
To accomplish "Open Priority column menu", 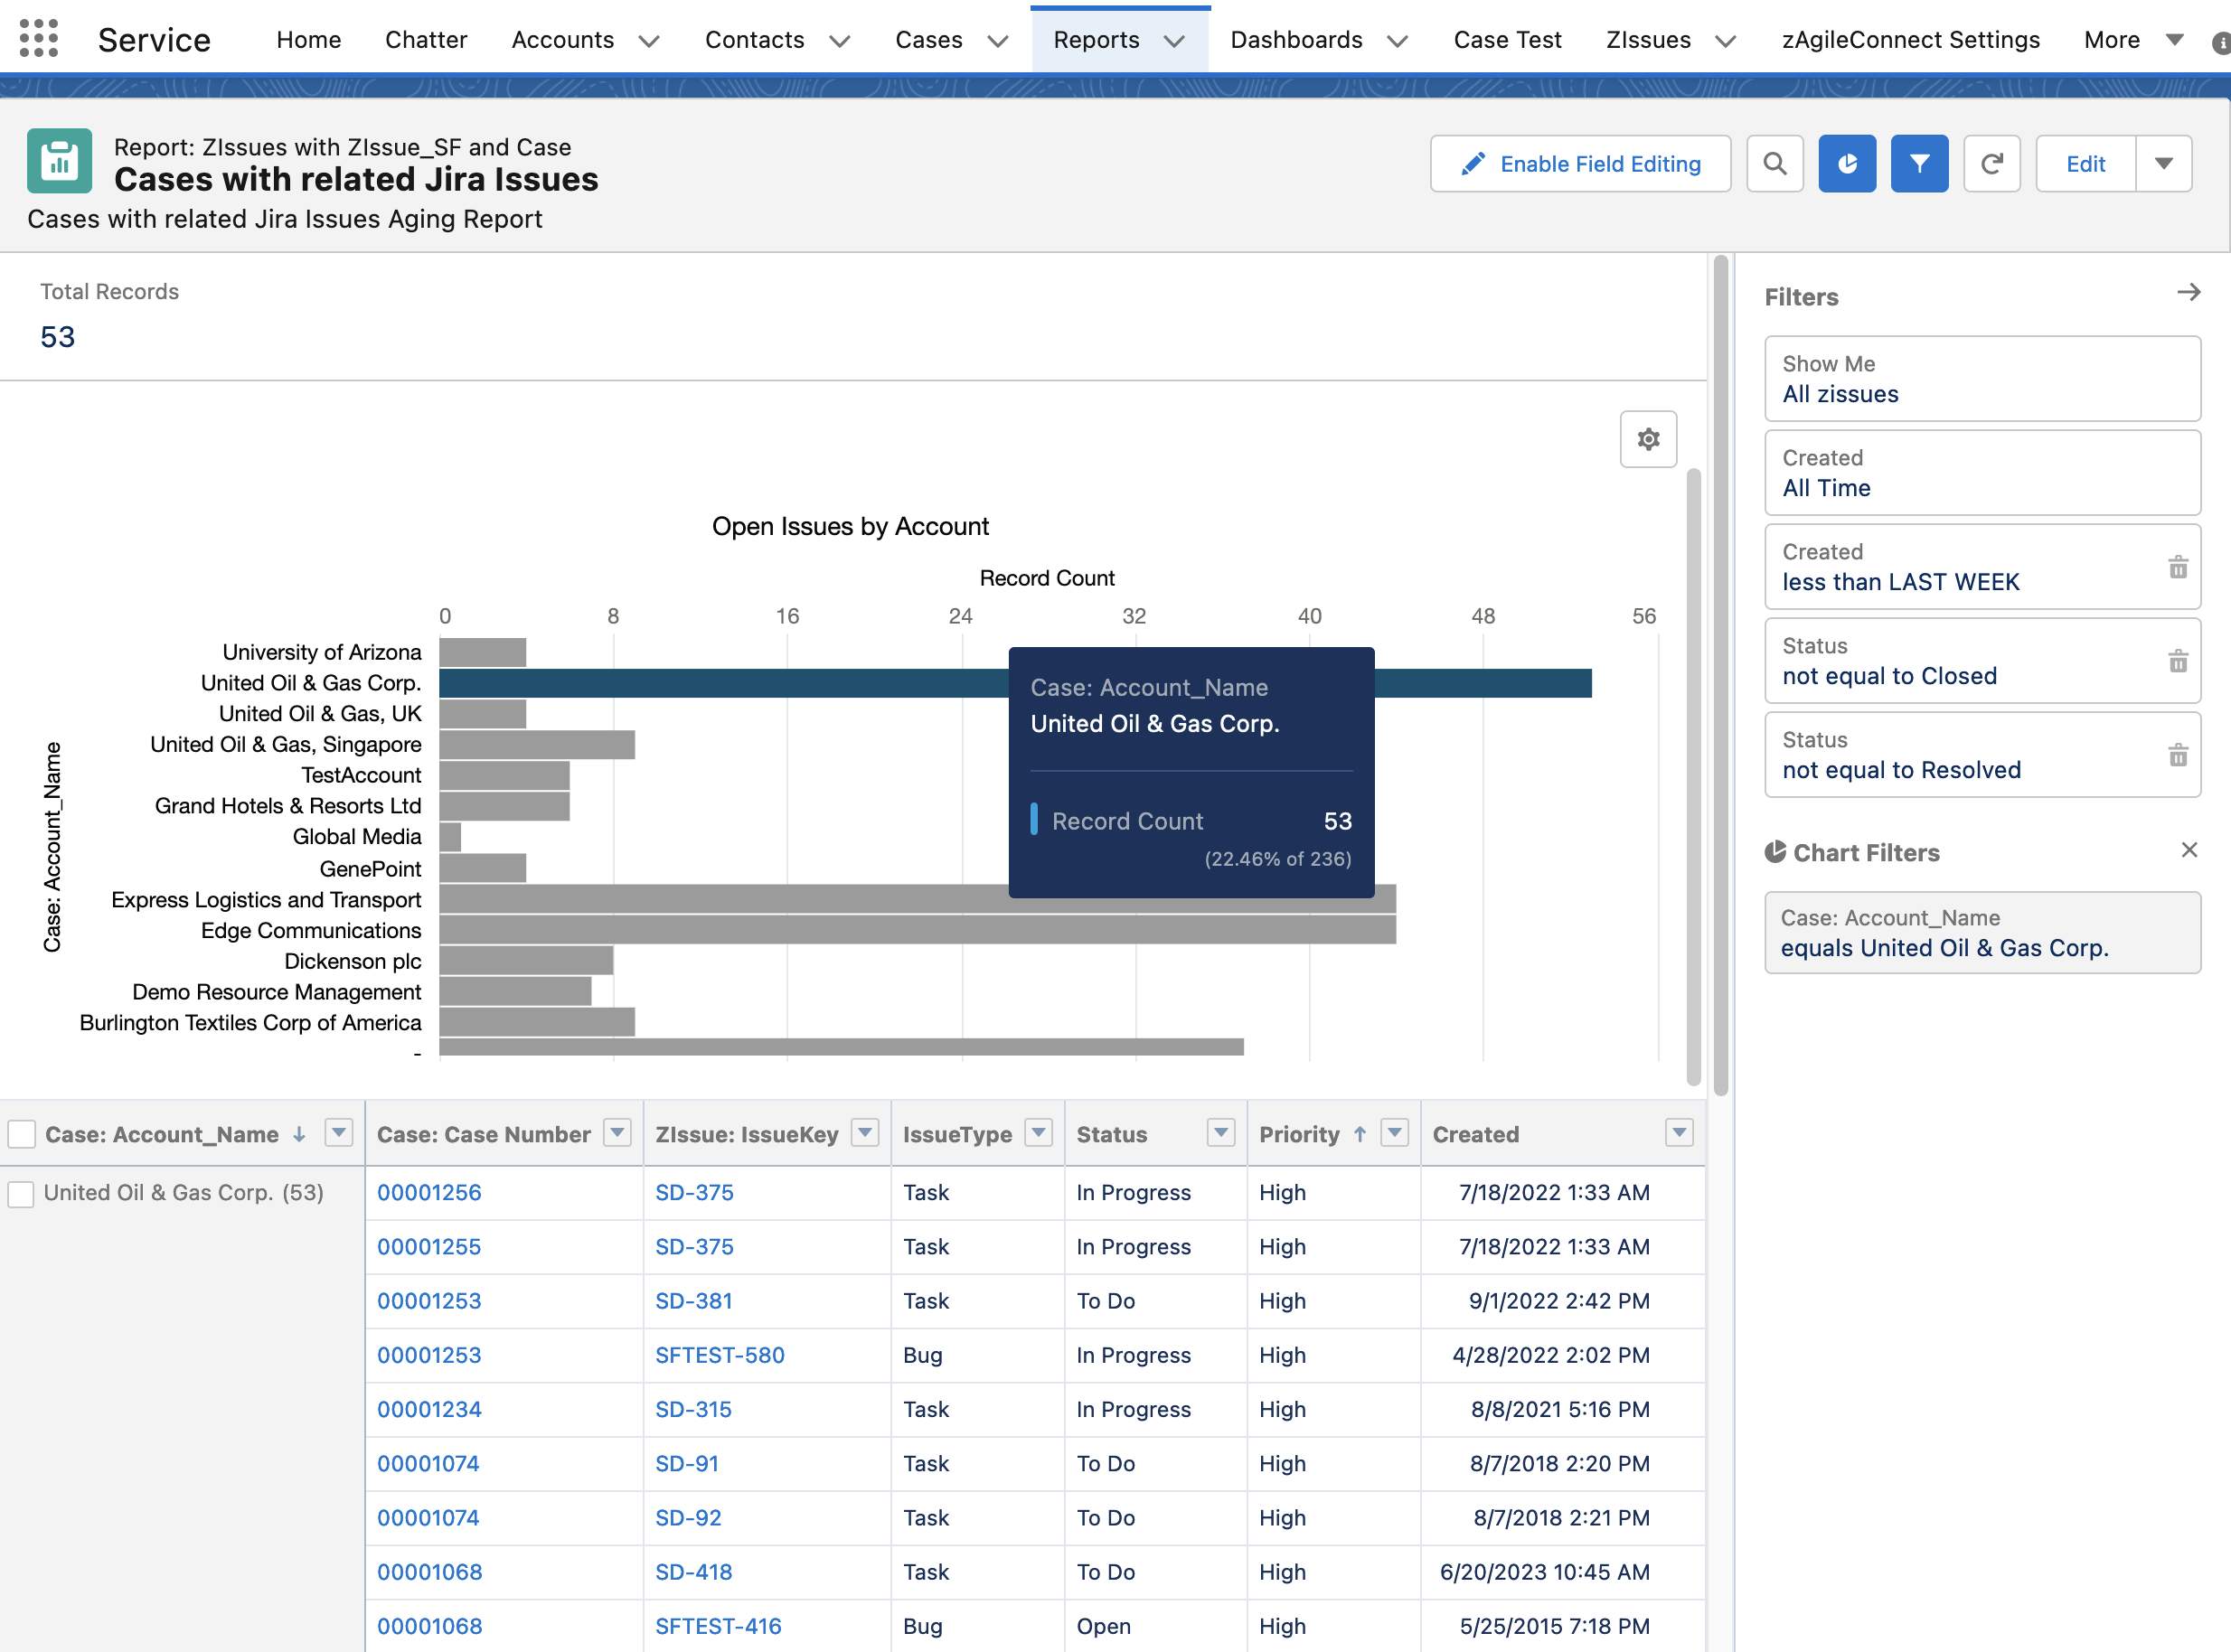I will pyautogui.click(x=1395, y=1133).
